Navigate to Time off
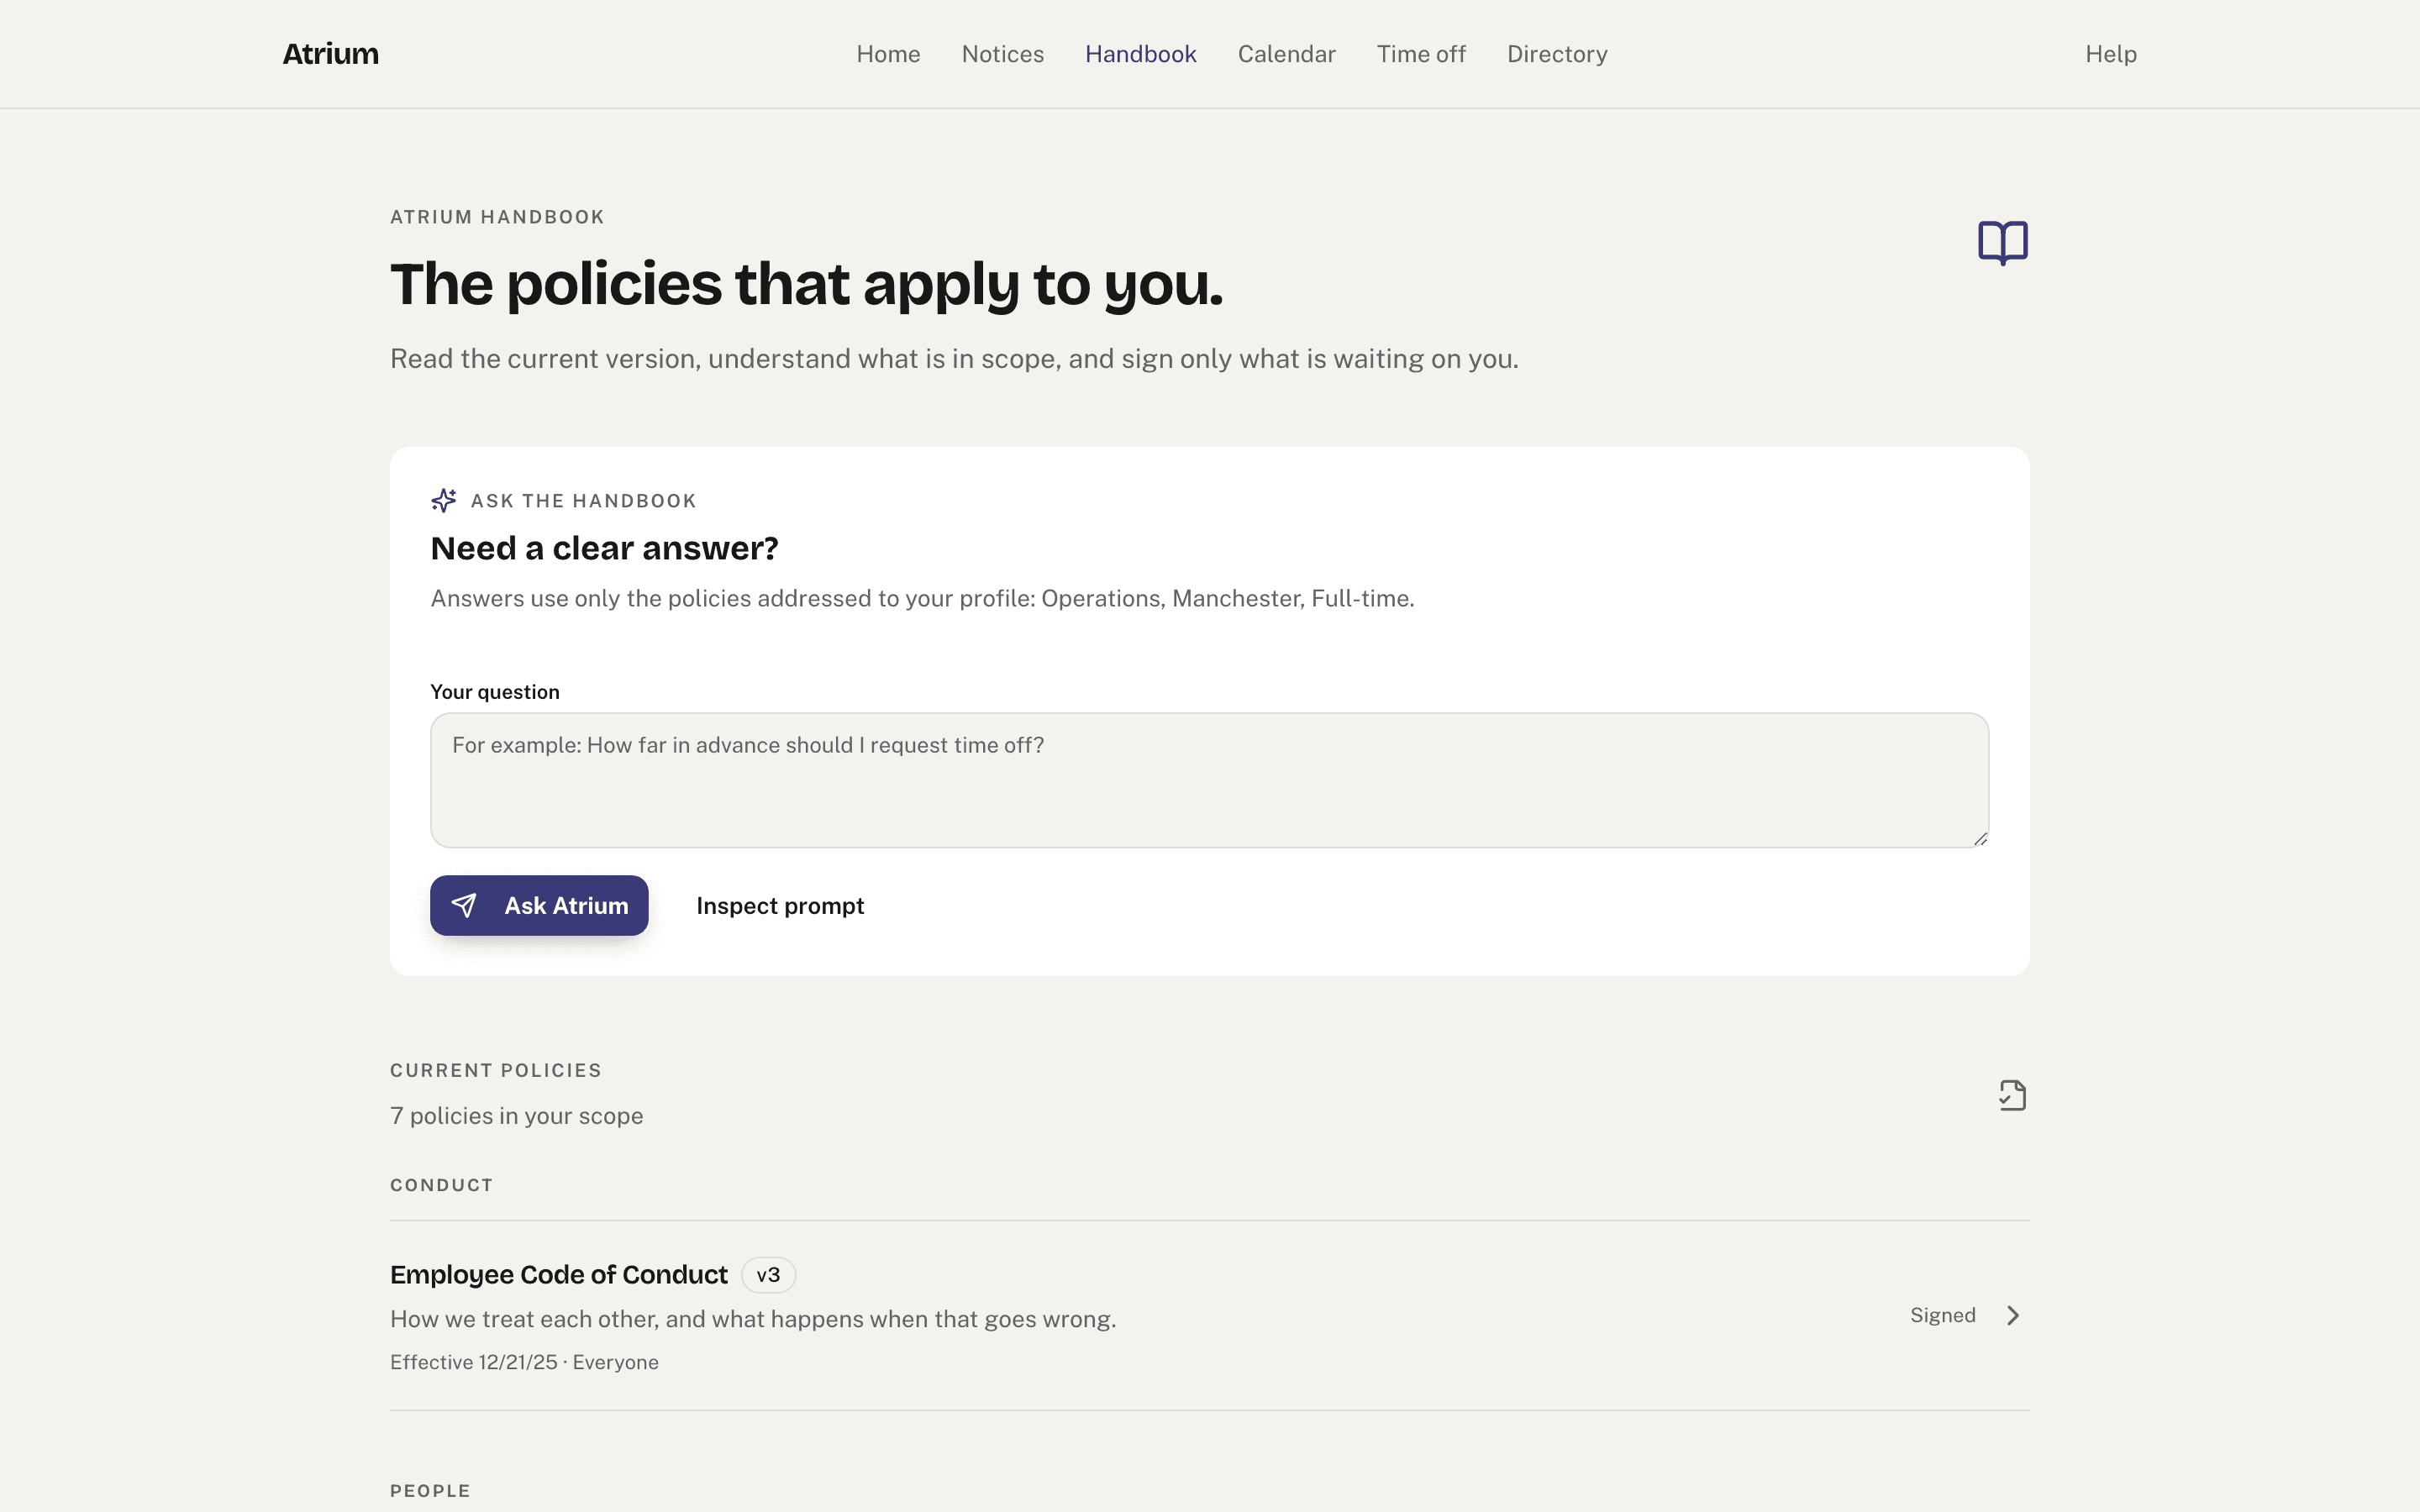 (1421, 54)
